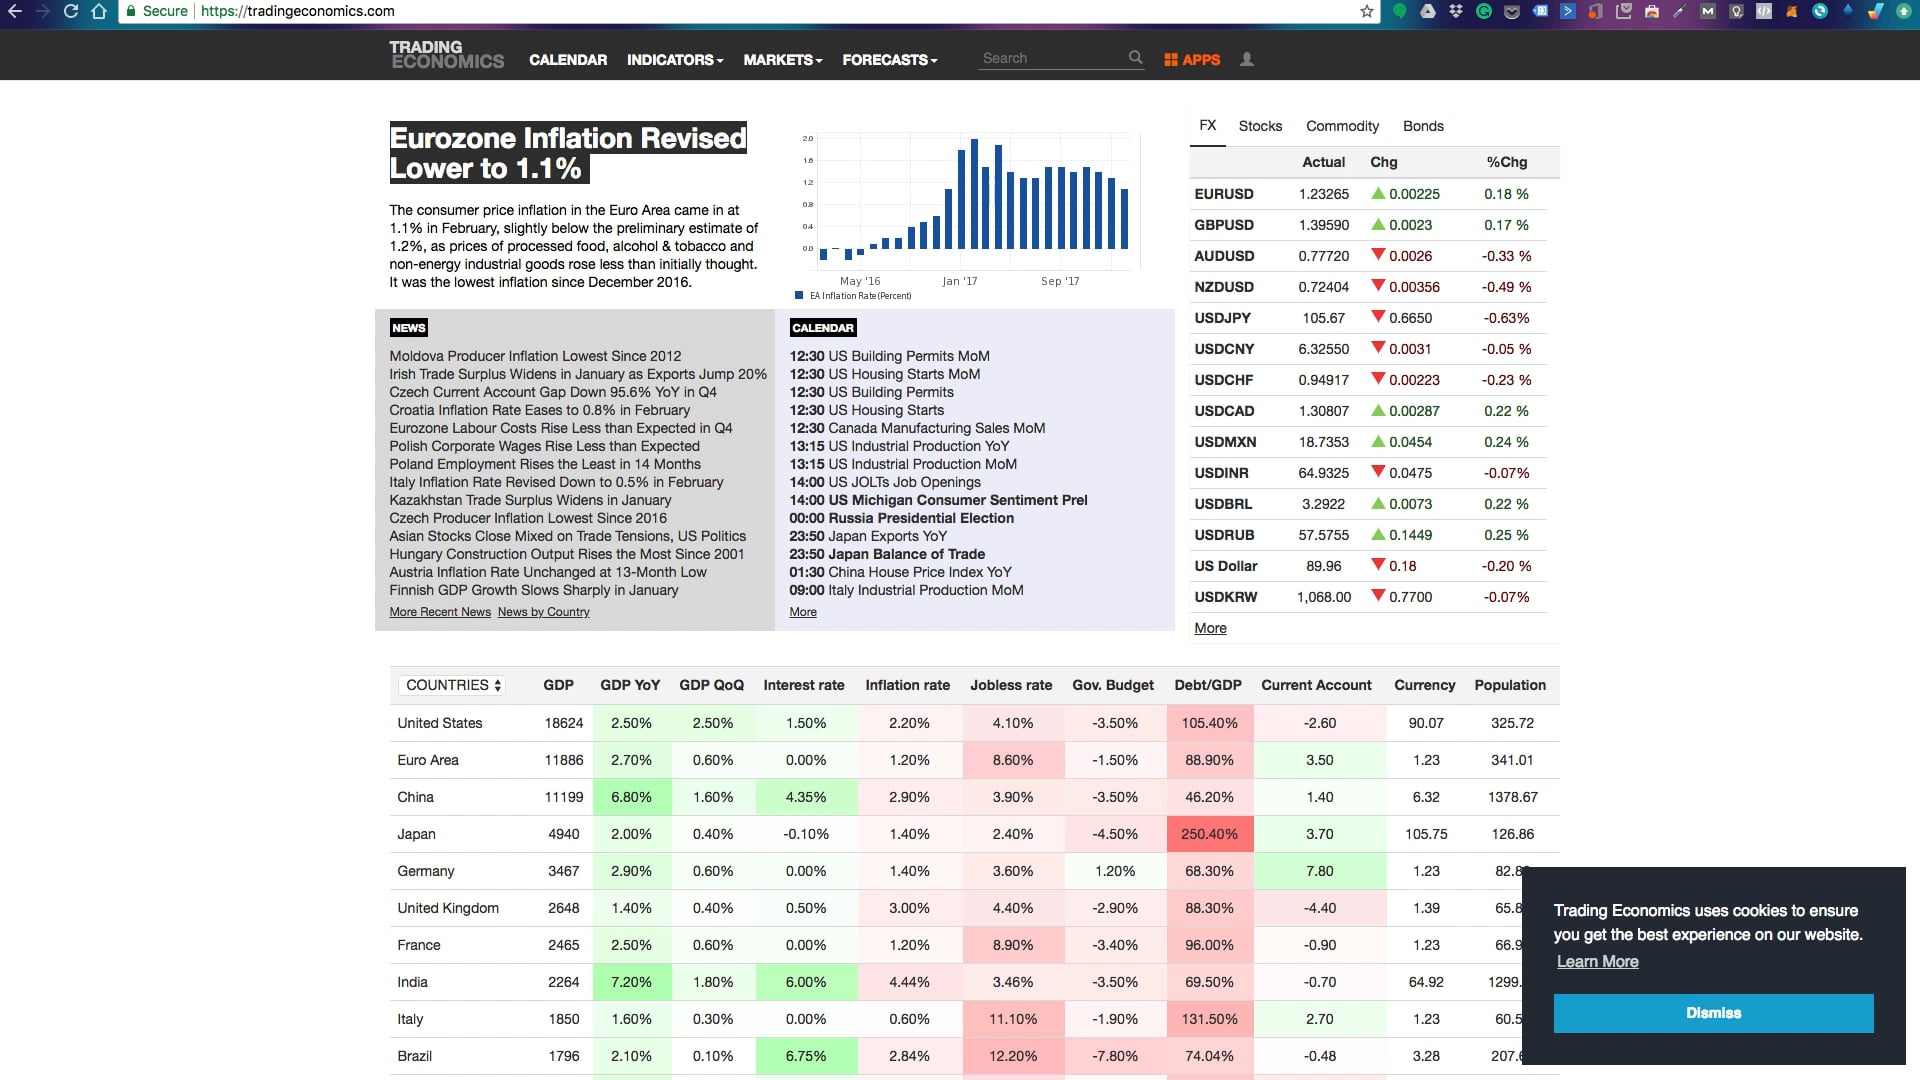Image resolution: width=1920 pixels, height=1080 pixels.
Task: Open More Recent News link
Action: [x=440, y=612]
